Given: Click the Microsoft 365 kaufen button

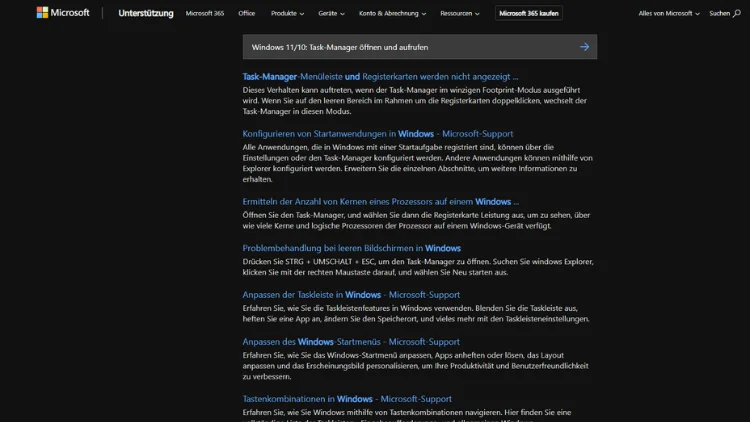Looking at the screenshot, I should 529,13.
